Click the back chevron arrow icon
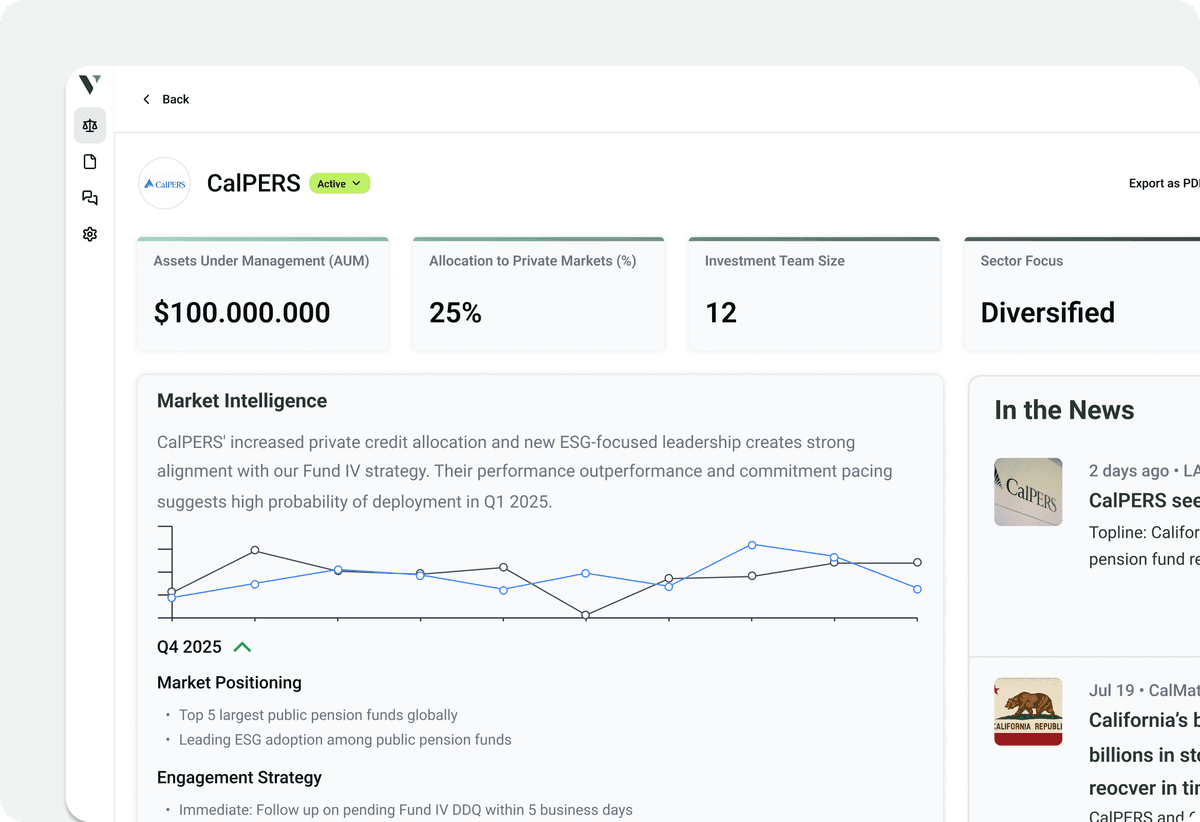This screenshot has width=1200, height=822. 146,99
